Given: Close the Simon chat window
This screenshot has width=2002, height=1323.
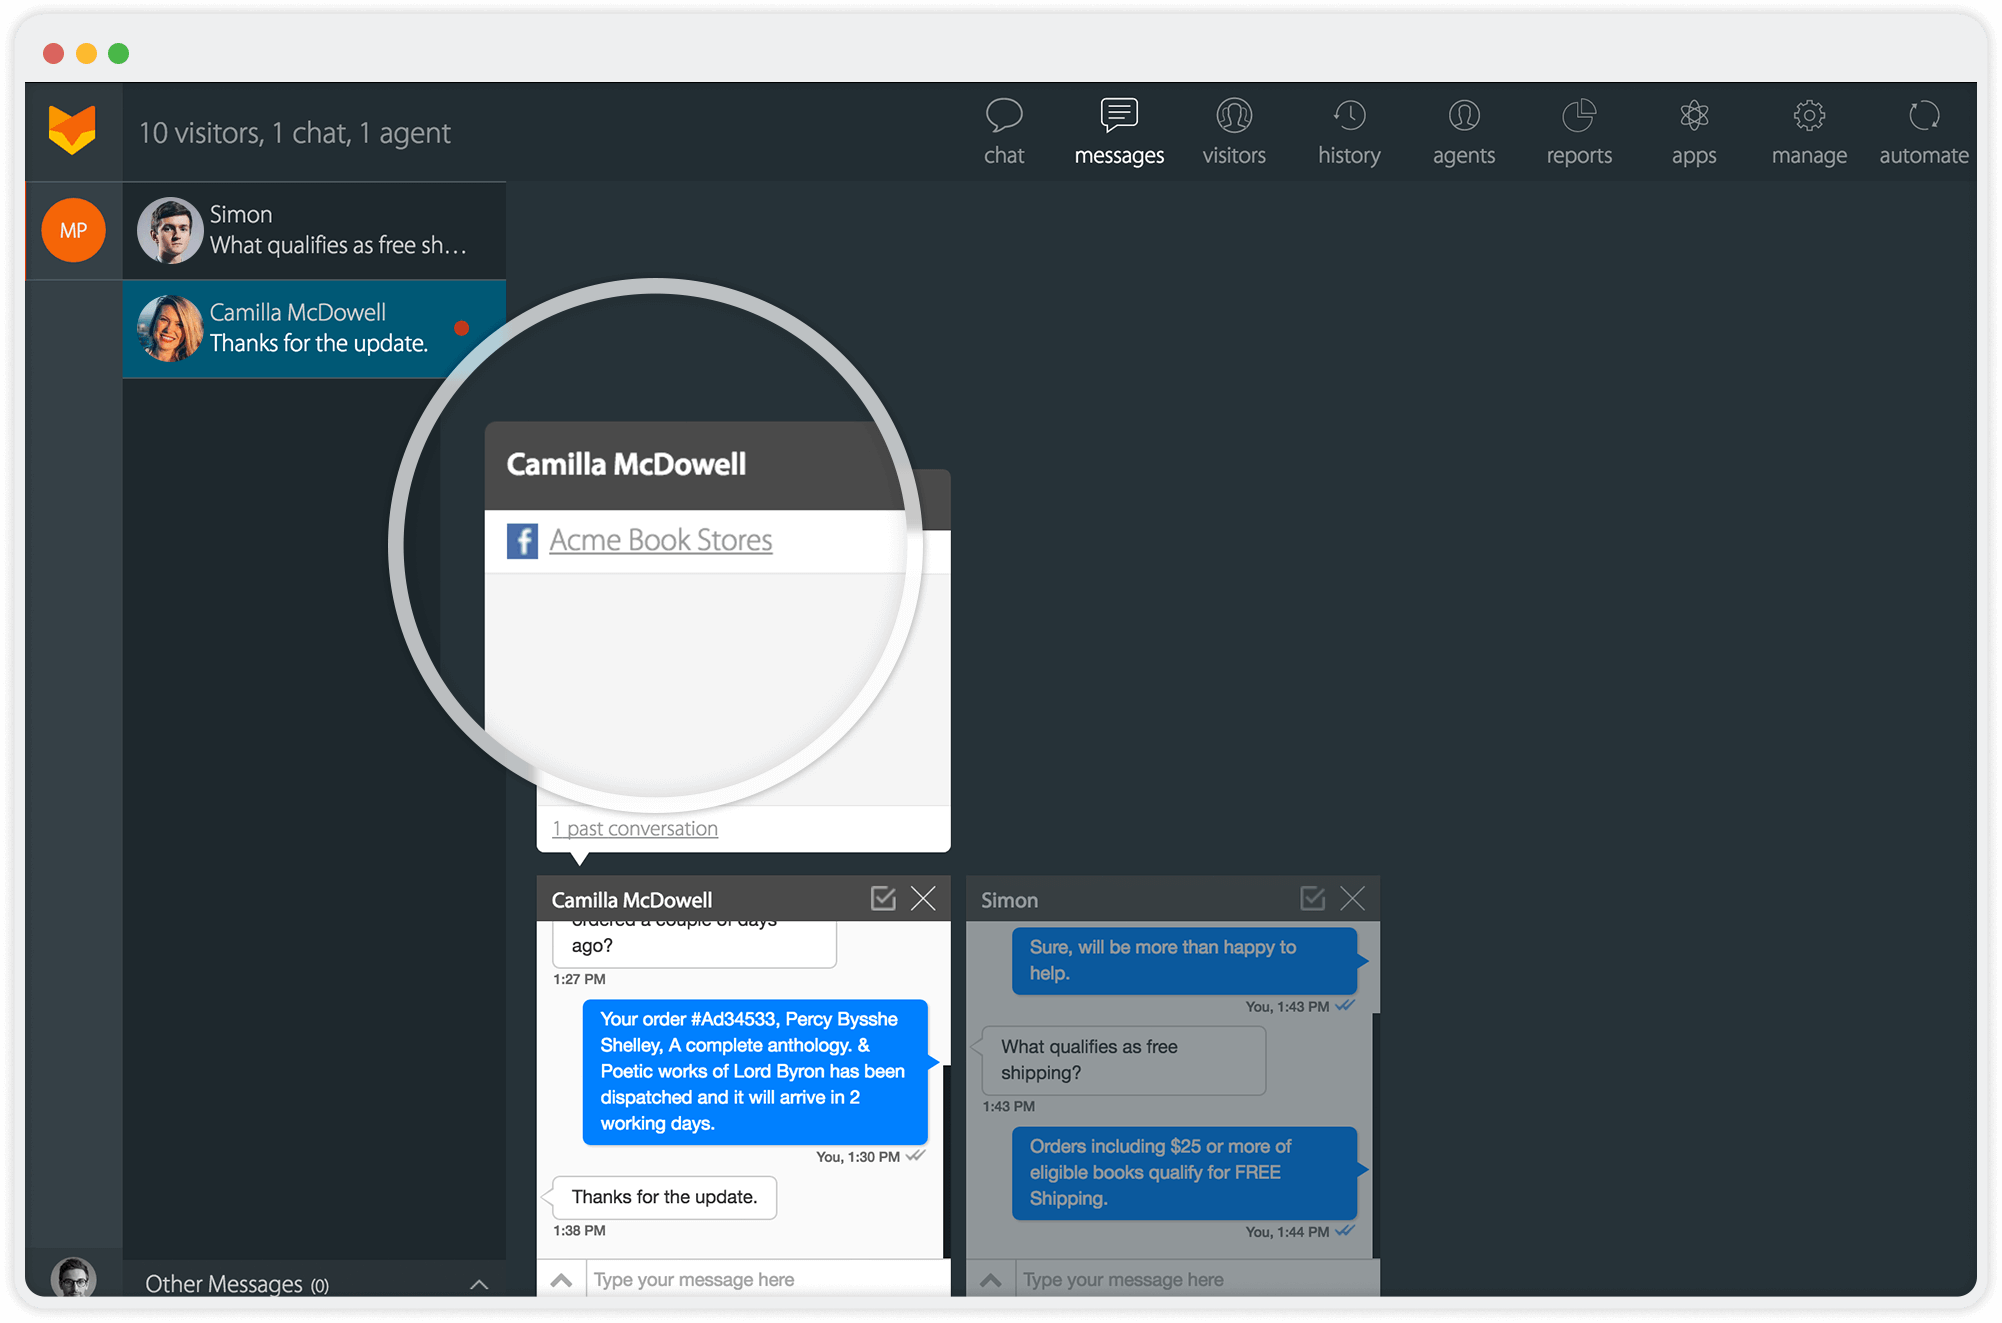Looking at the screenshot, I should [1352, 898].
